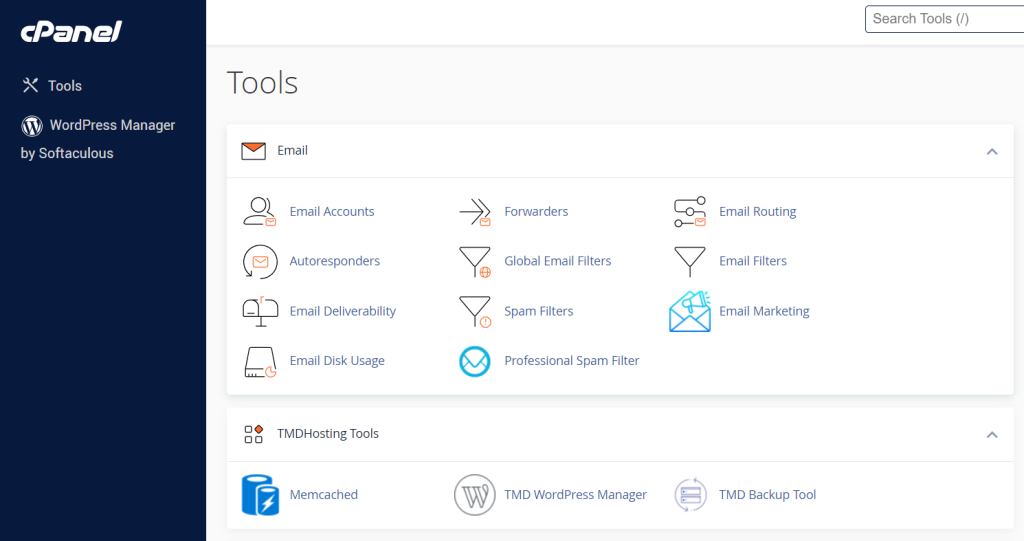Viewport: 1024px width, 541px height.
Task: Open the TMD WordPress Manager link
Action: pyautogui.click(x=575, y=495)
